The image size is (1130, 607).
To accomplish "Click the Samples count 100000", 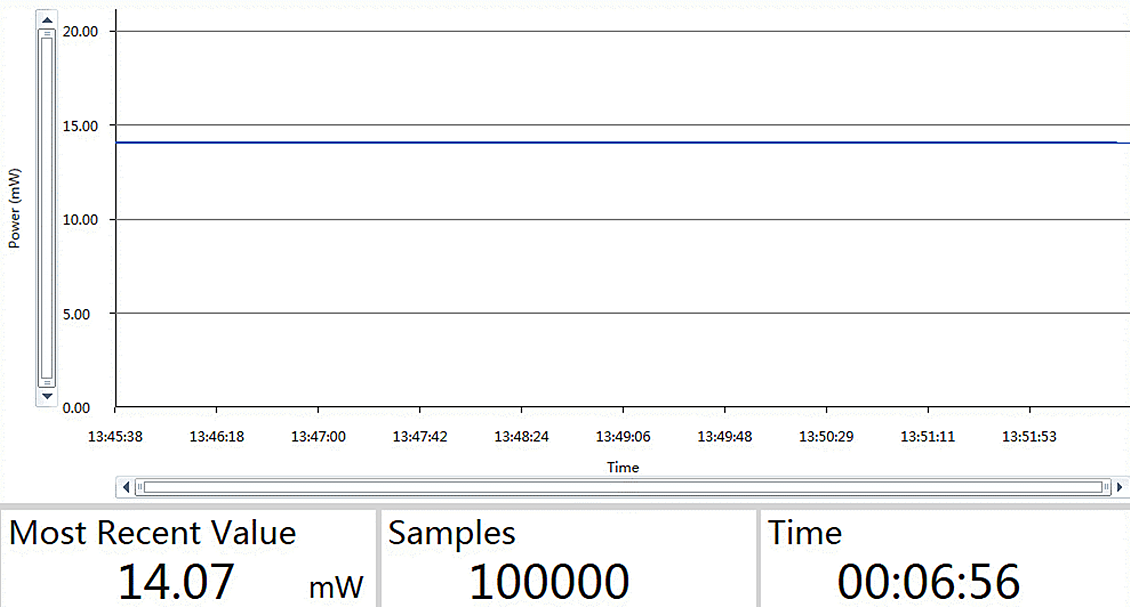I will 550,582.
